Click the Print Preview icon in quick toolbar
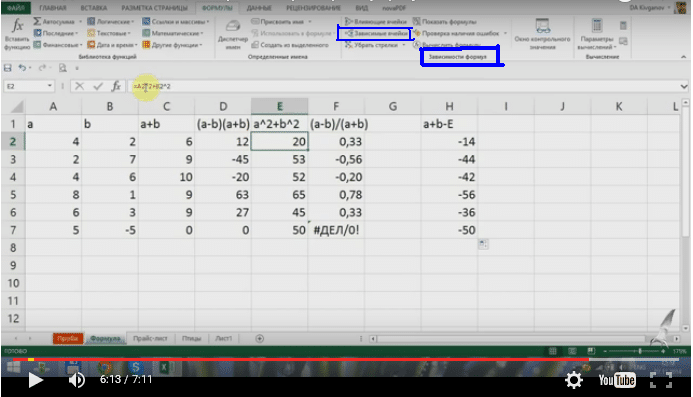Screen dimensions: 693x397 pos(63,68)
